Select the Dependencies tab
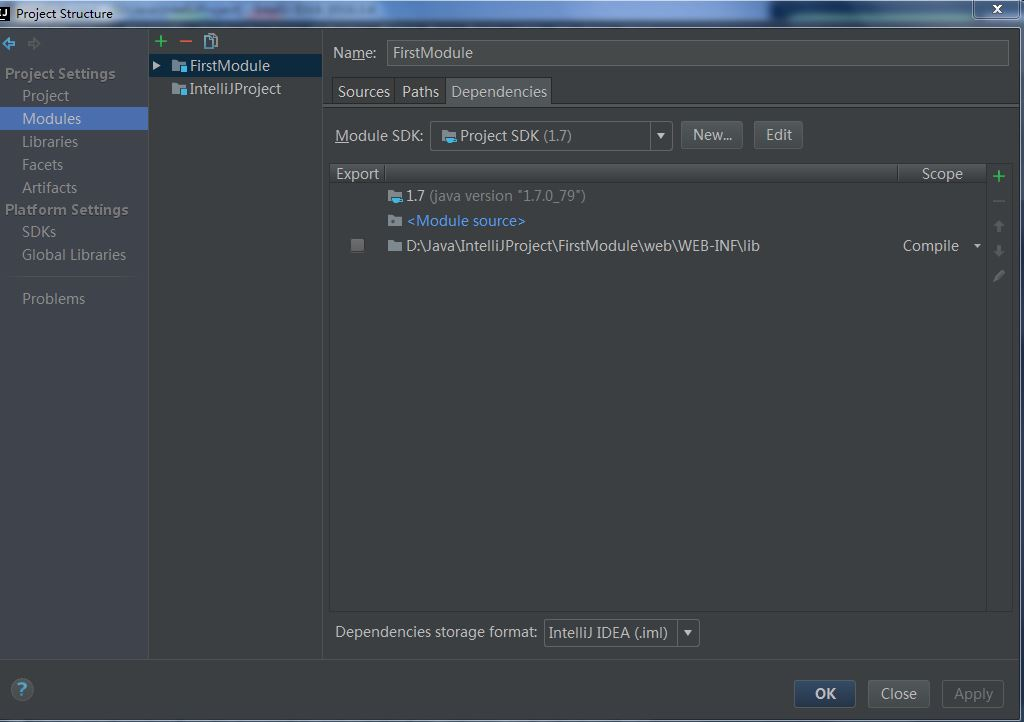 click(499, 91)
